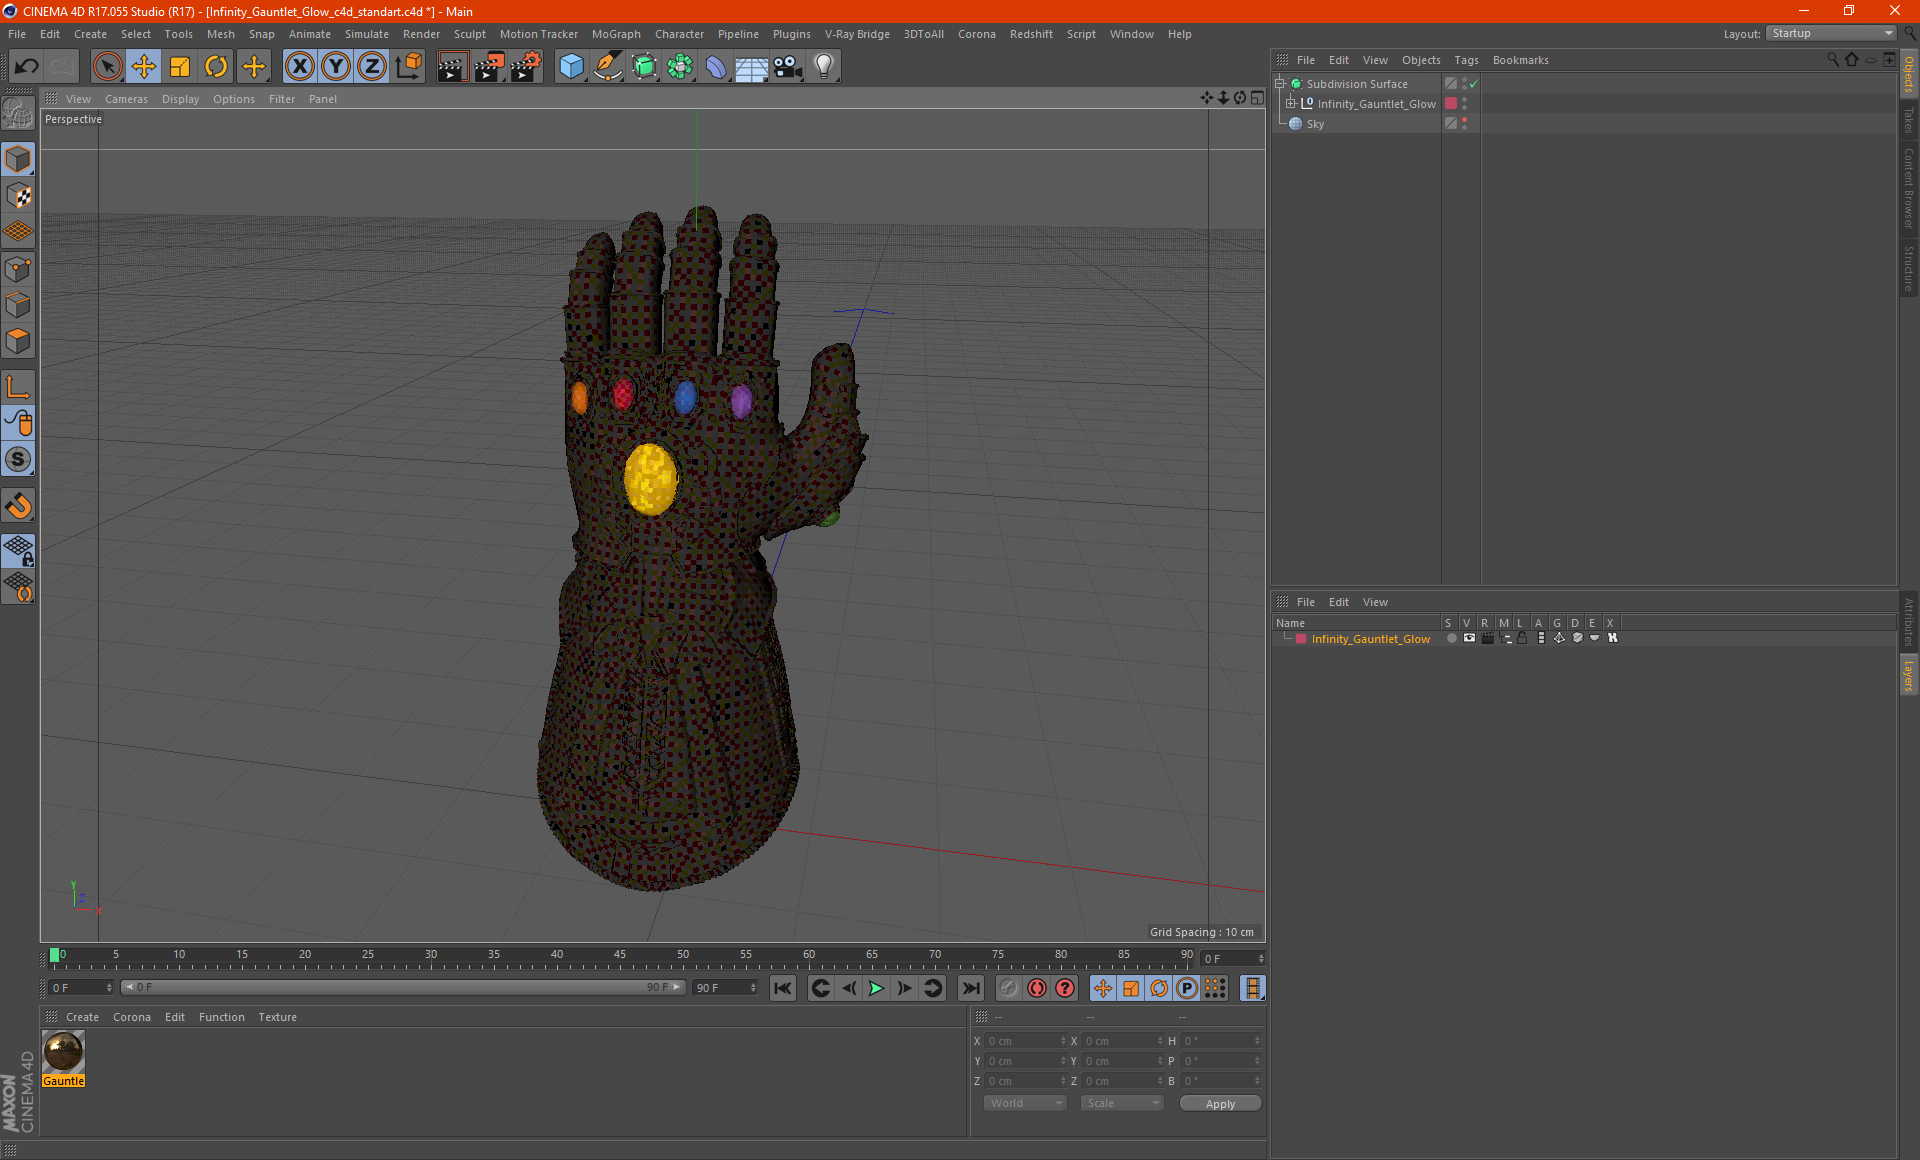Activate the Scale tool in top toolbar
This screenshot has height=1160, width=1920.
180,66
